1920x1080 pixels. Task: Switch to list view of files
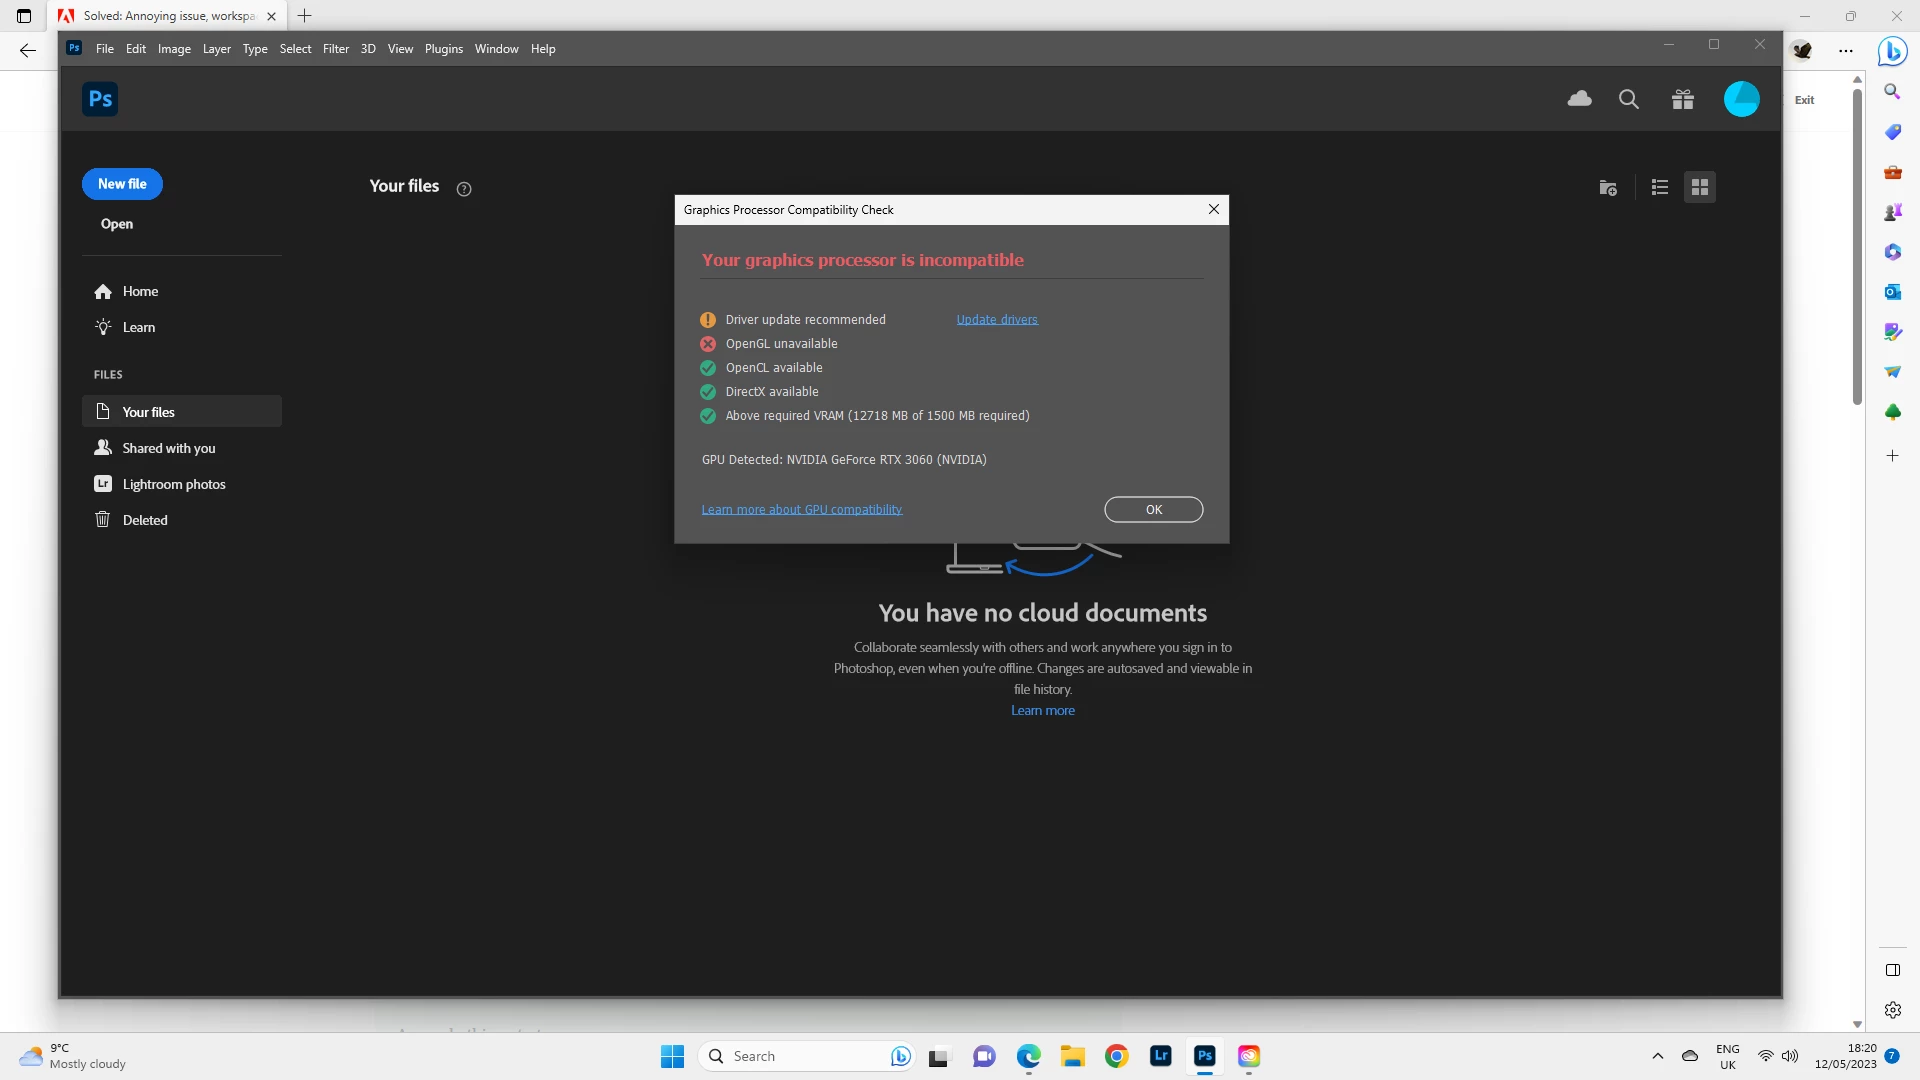(x=1660, y=188)
